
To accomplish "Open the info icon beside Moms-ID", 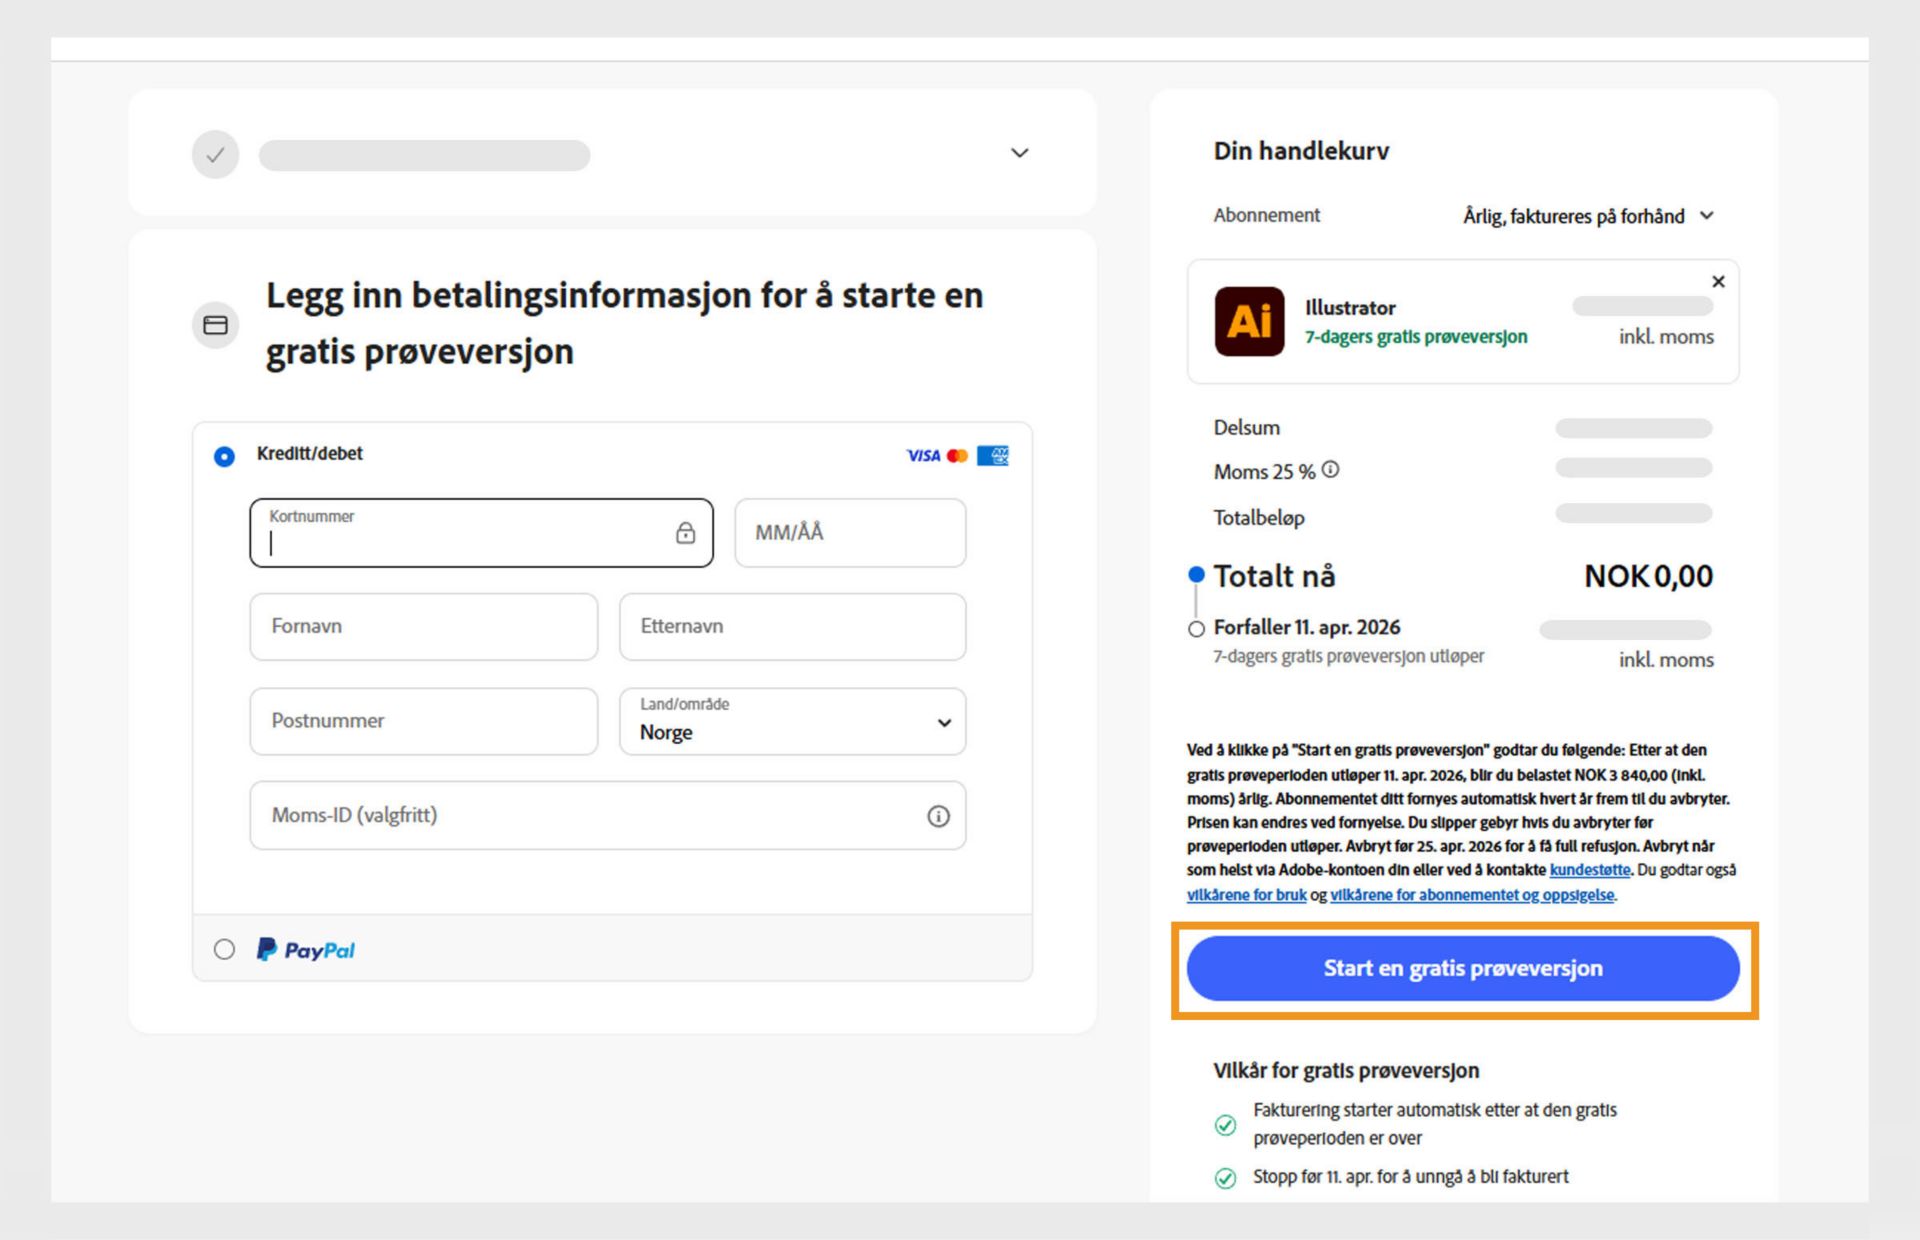I will (937, 816).
